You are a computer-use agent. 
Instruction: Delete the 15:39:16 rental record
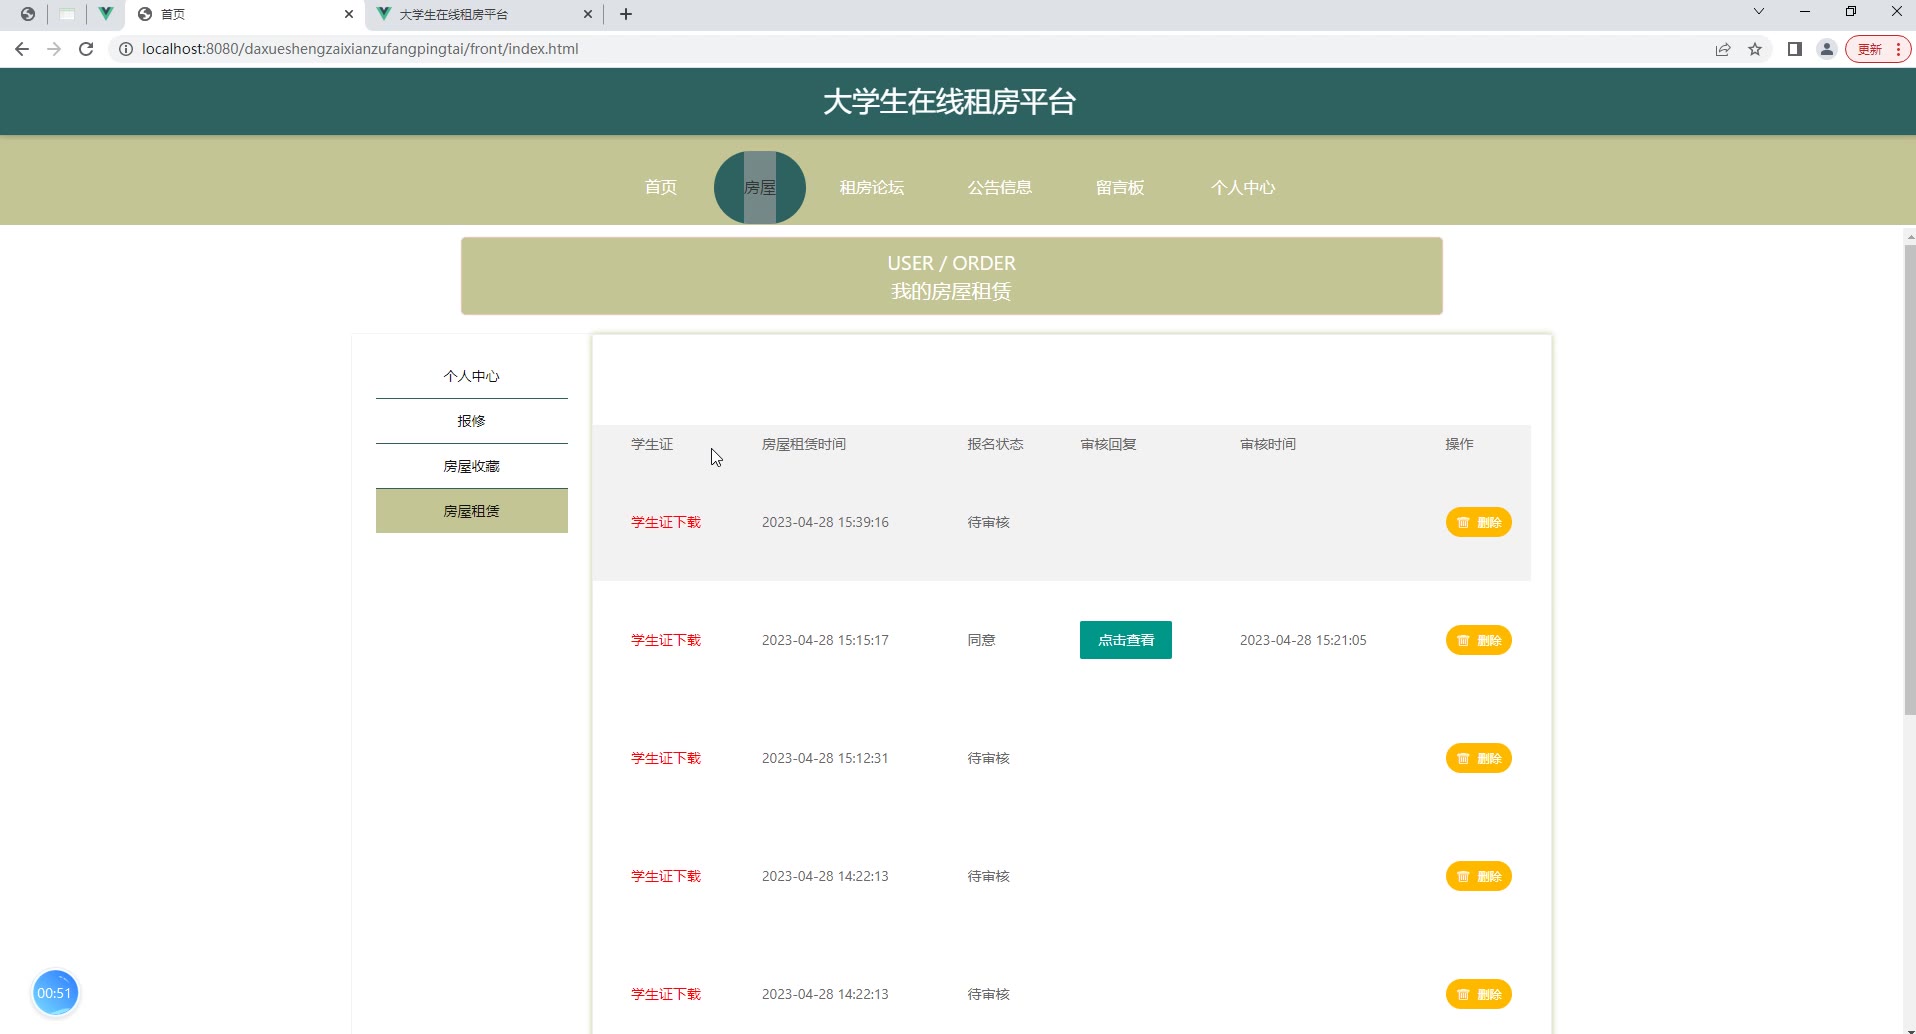(x=1478, y=522)
